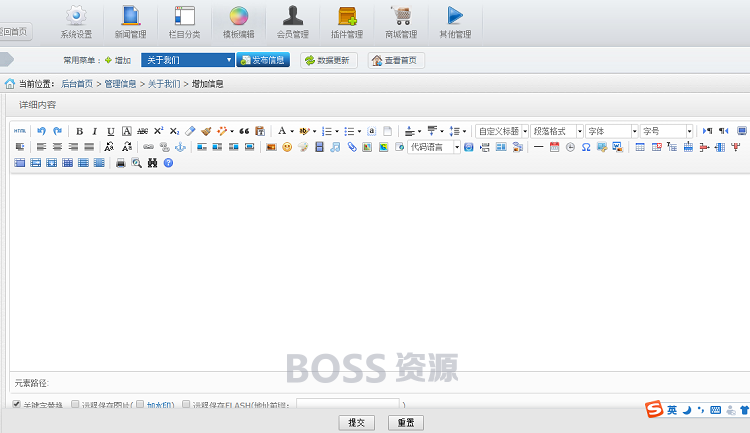Delete table with red X icon
Image resolution: width=750 pixels, height=433 pixels.
tap(656, 147)
